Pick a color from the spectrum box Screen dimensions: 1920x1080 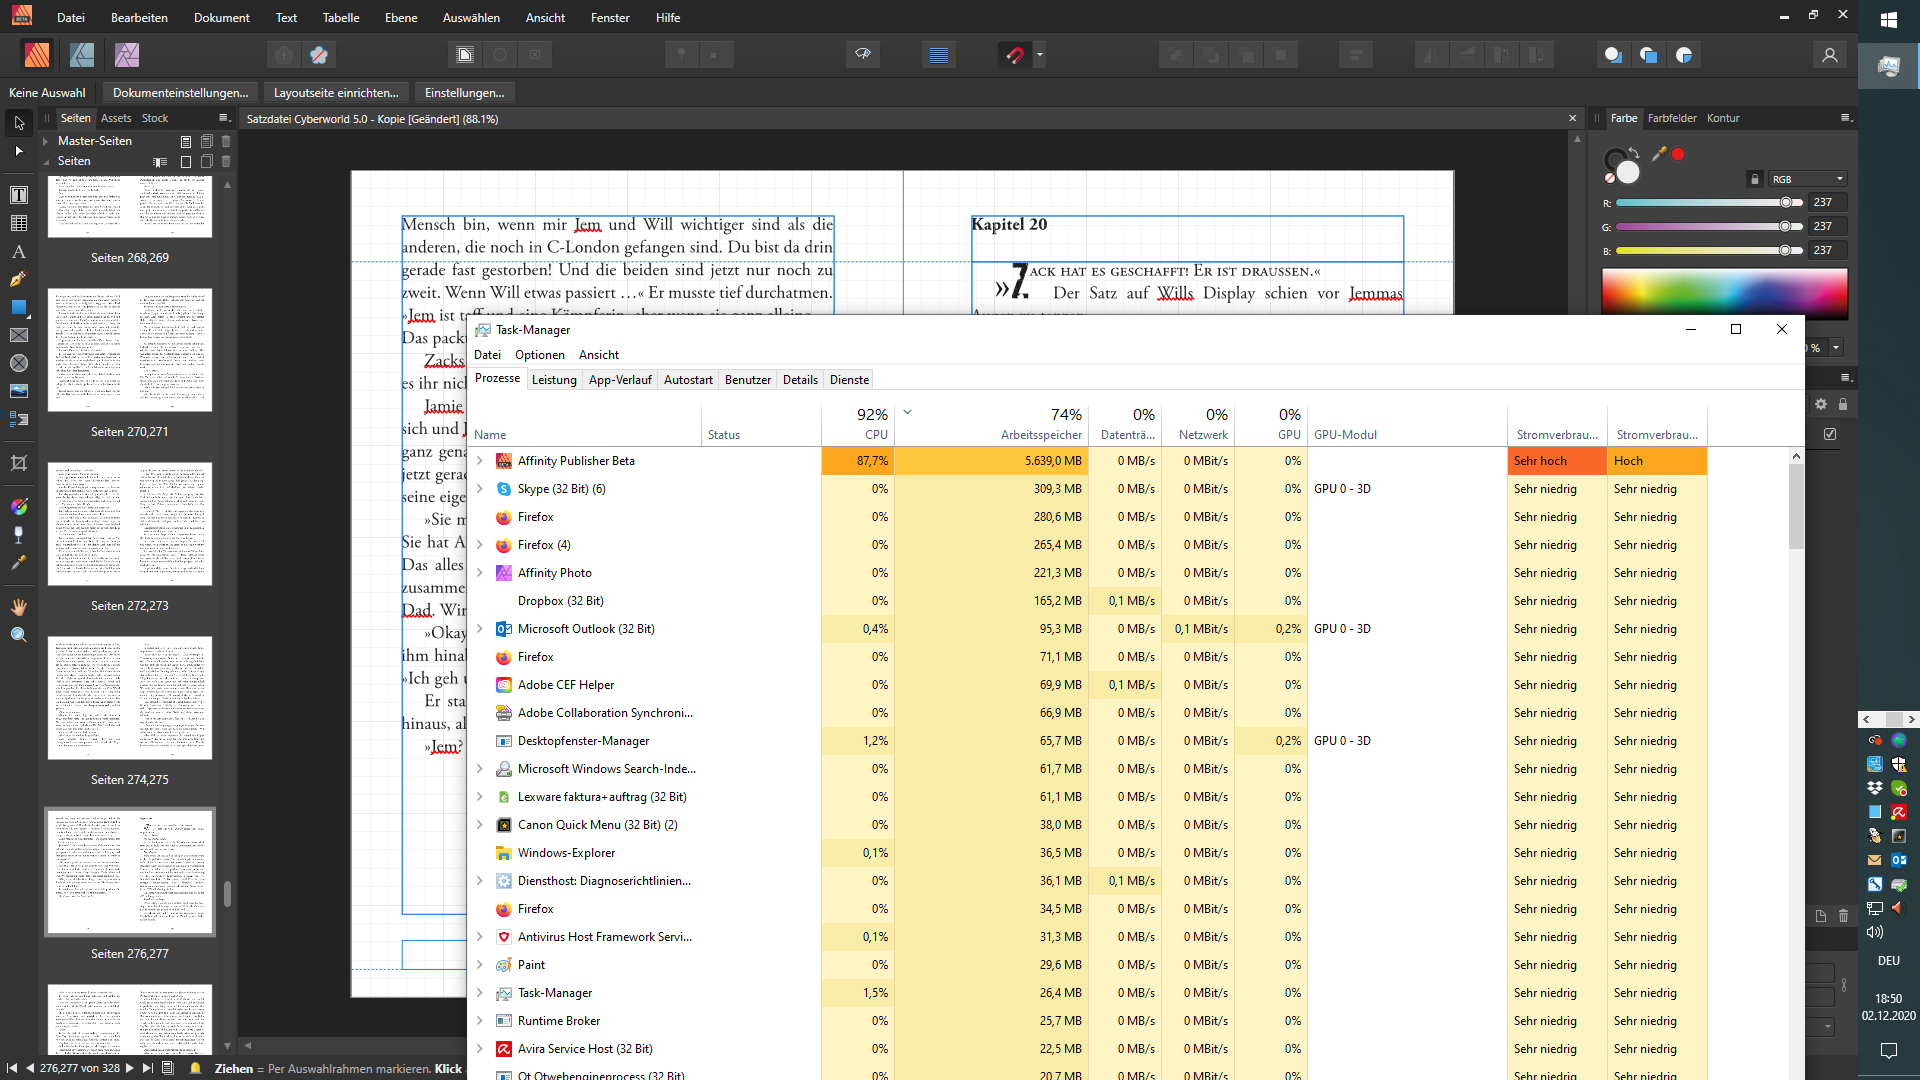(x=1724, y=293)
